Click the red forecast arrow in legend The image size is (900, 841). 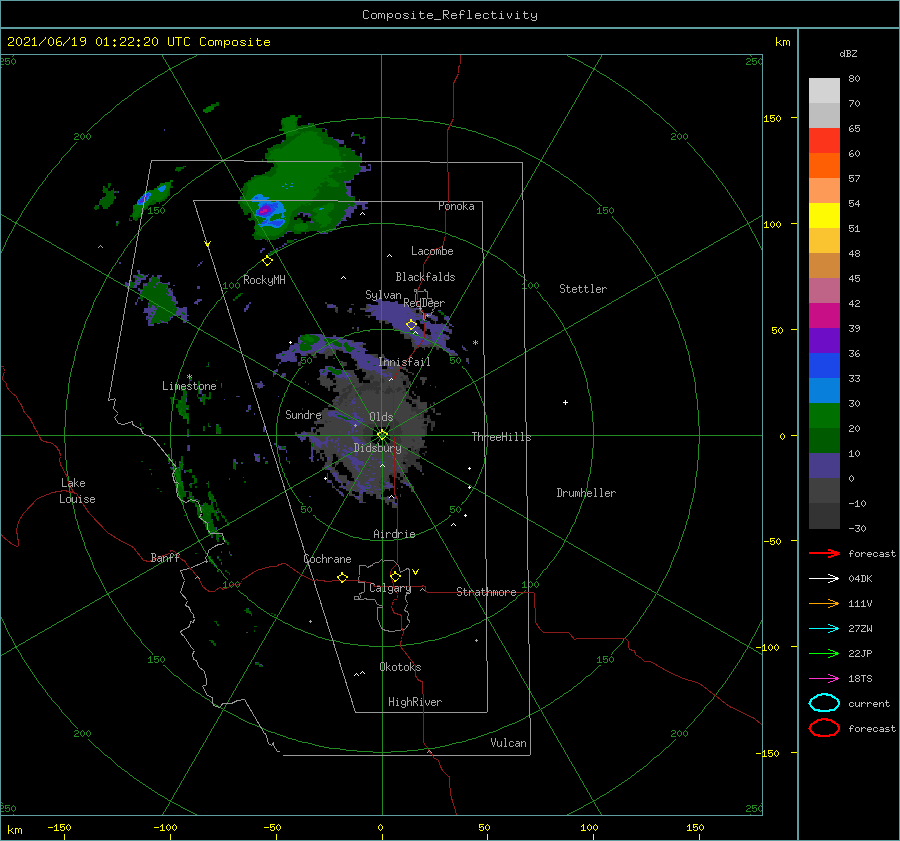click(x=824, y=553)
